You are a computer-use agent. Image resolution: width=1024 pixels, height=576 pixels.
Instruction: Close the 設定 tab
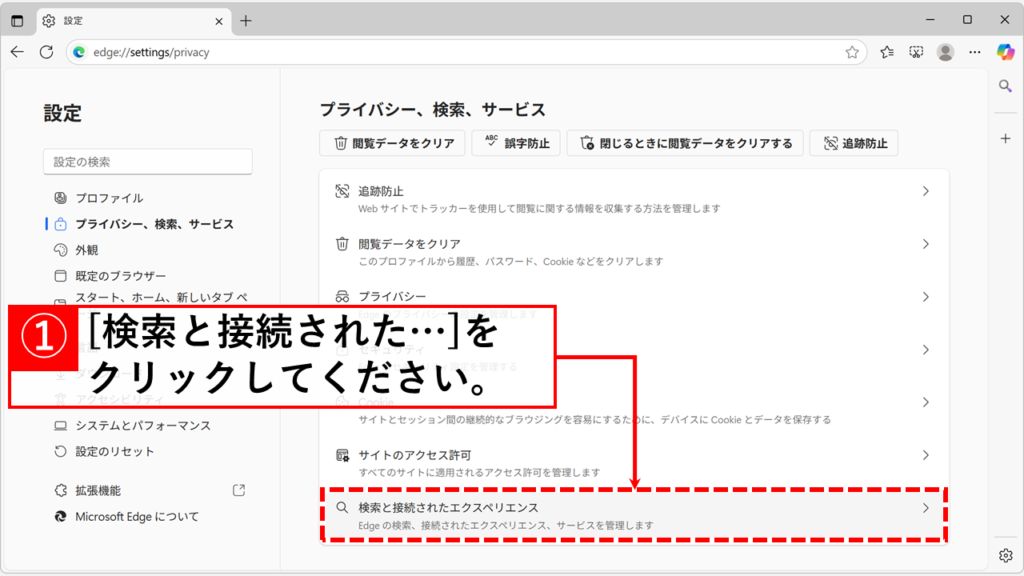219,22
